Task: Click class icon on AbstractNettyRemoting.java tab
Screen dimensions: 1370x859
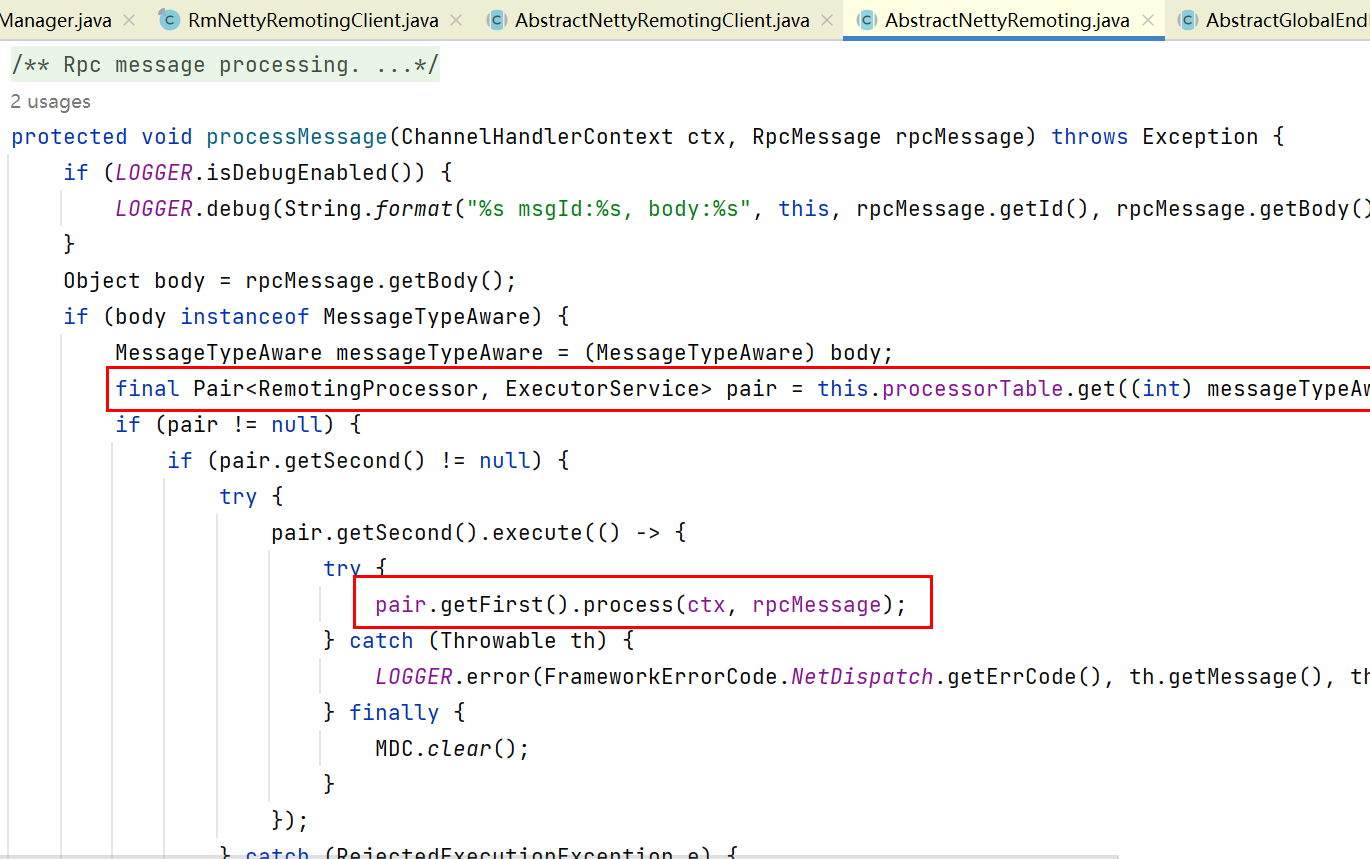Action: [866, 20]
